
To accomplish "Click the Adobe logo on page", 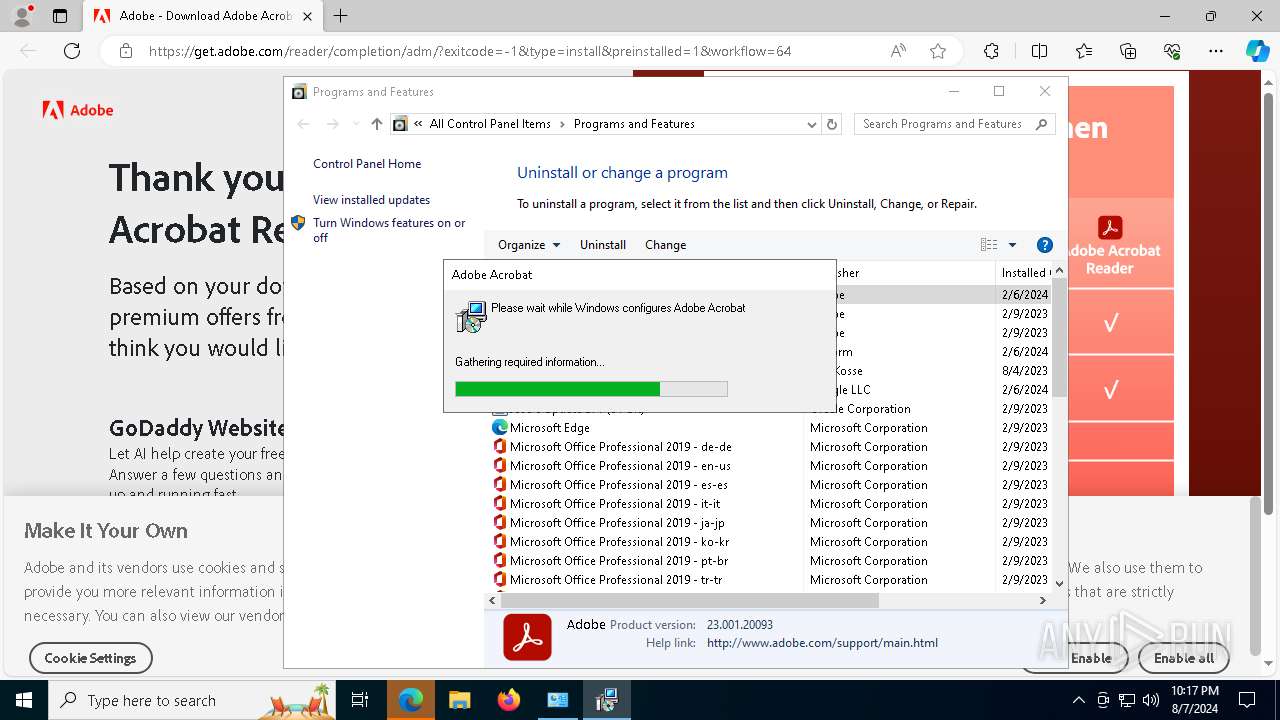I will pyautogui.click(x=78, y=110).
